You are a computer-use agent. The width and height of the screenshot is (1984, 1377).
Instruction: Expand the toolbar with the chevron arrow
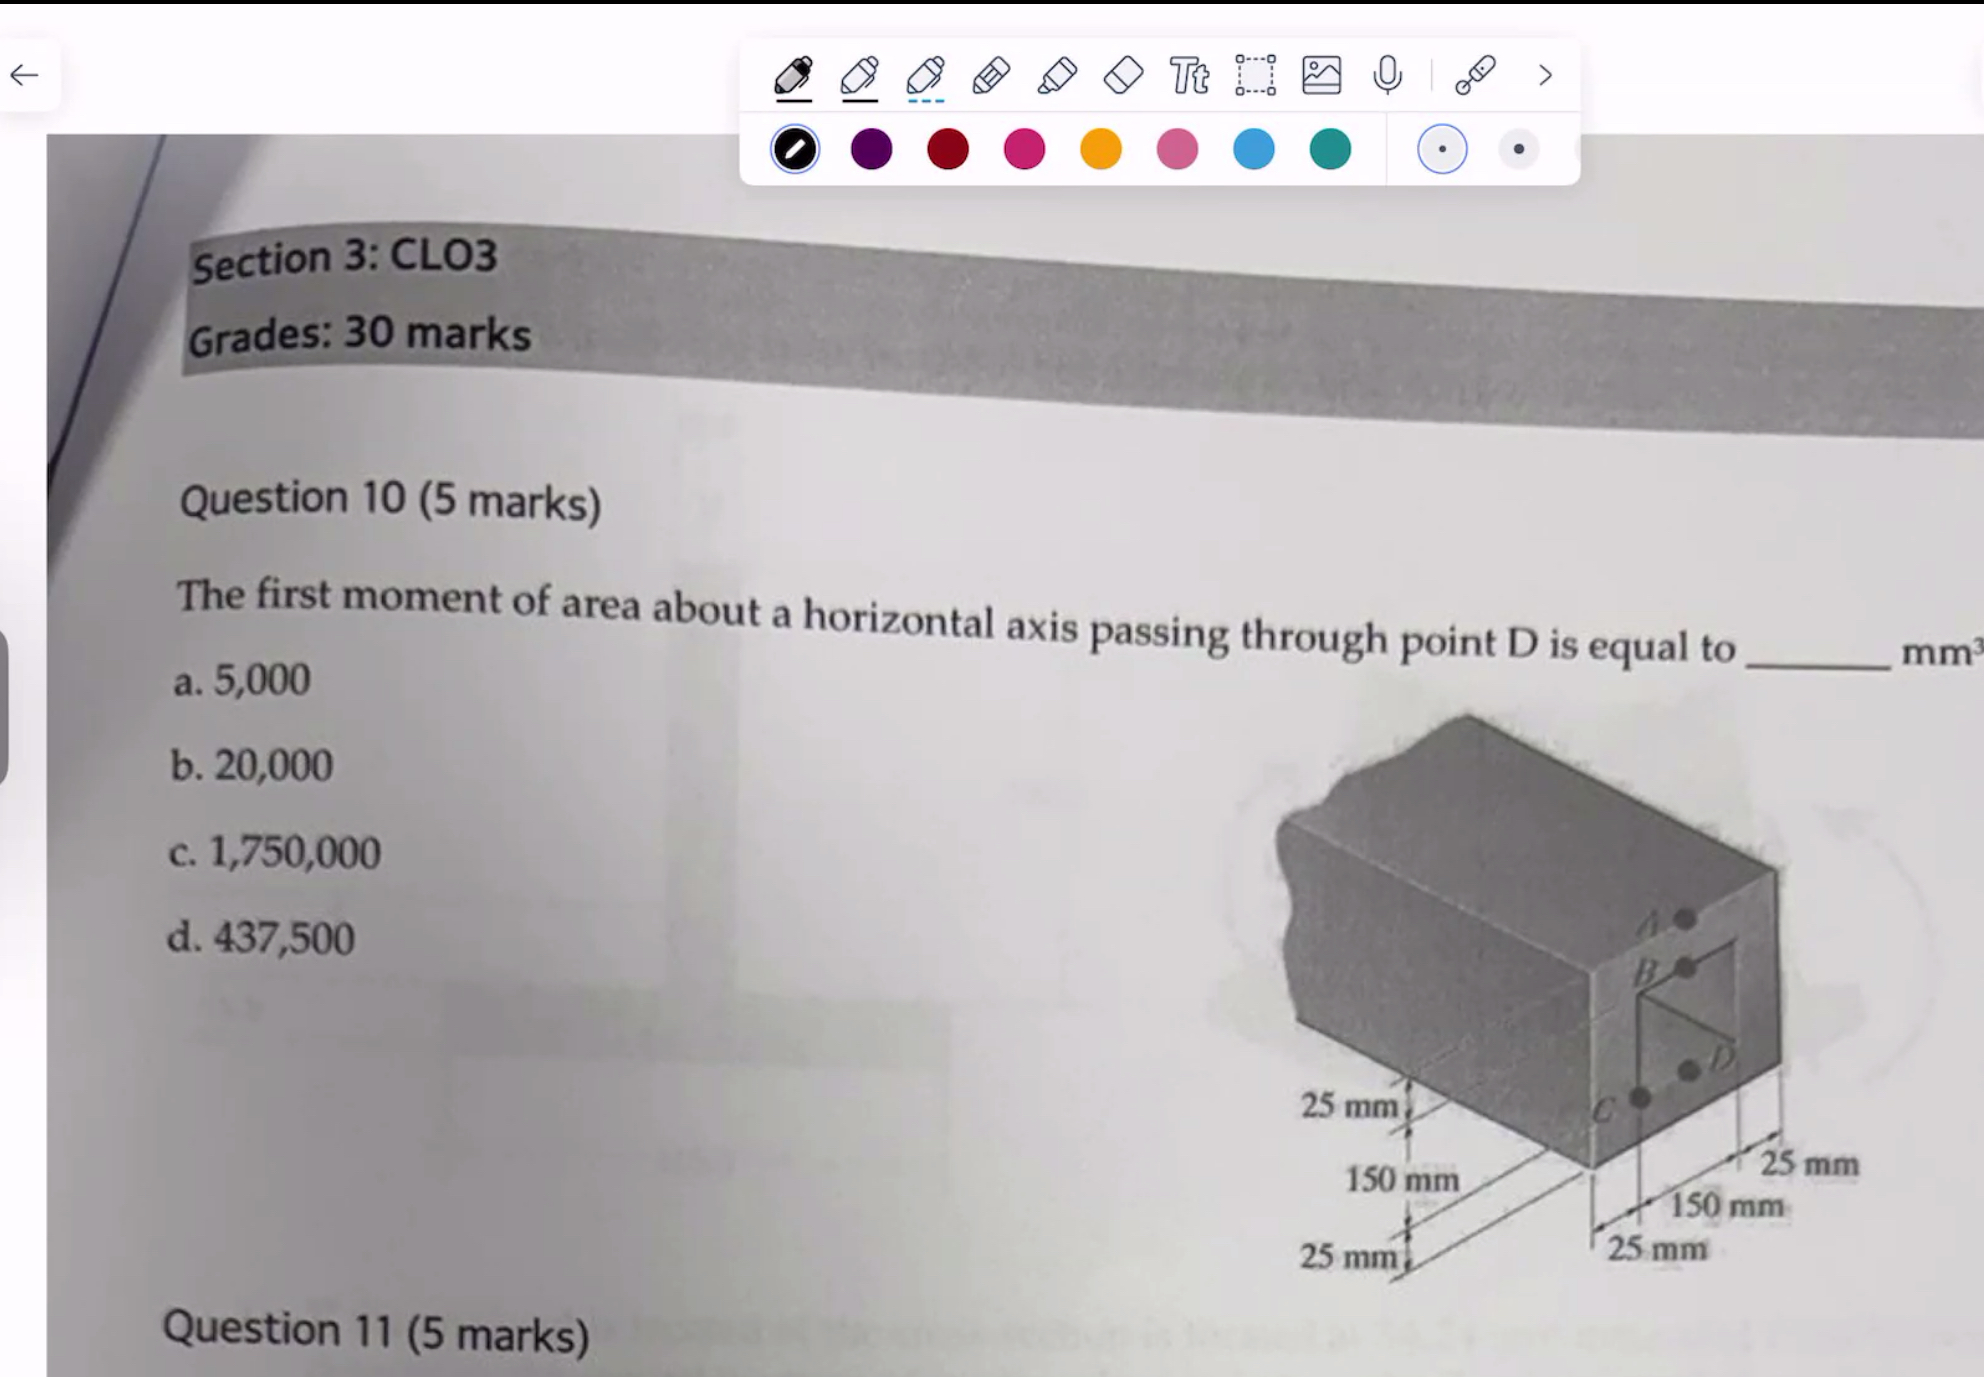[1543, 76]
